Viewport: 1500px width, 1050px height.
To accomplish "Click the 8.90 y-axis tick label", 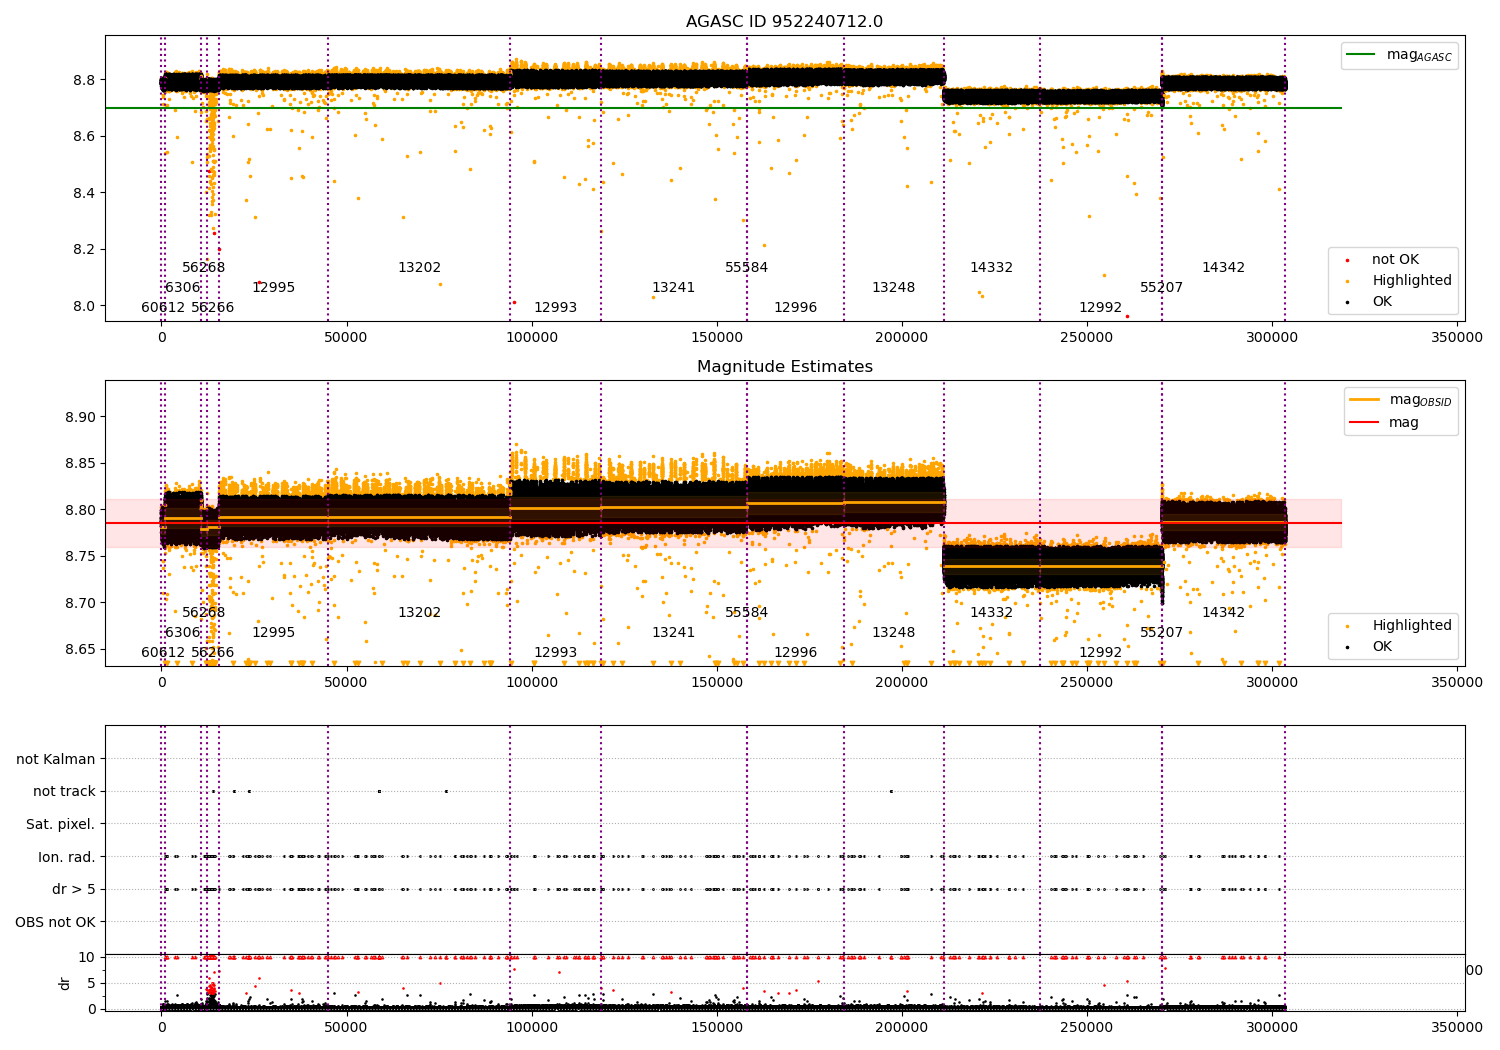I will click(81, 417).
